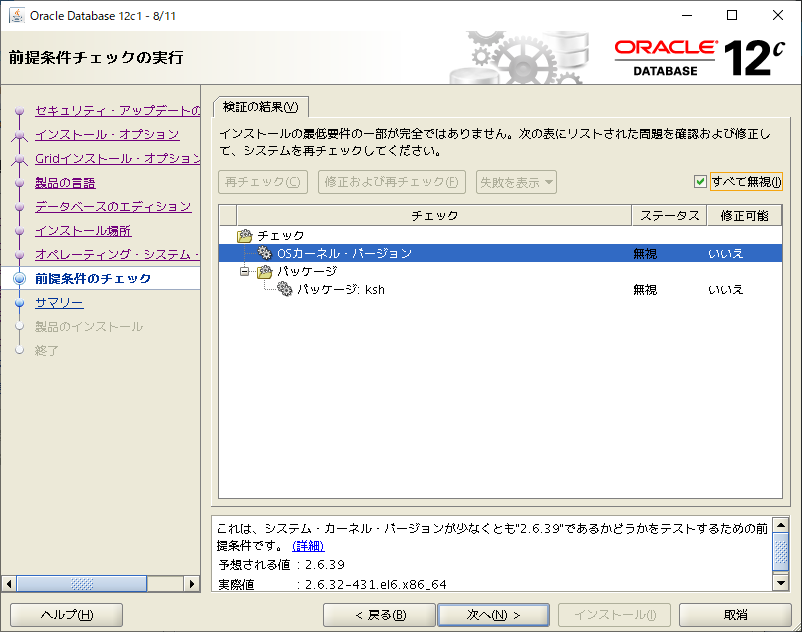Screen dimensions: 802x632
Task: Click the ヘルプ button
Action: [x=66, y=615]
